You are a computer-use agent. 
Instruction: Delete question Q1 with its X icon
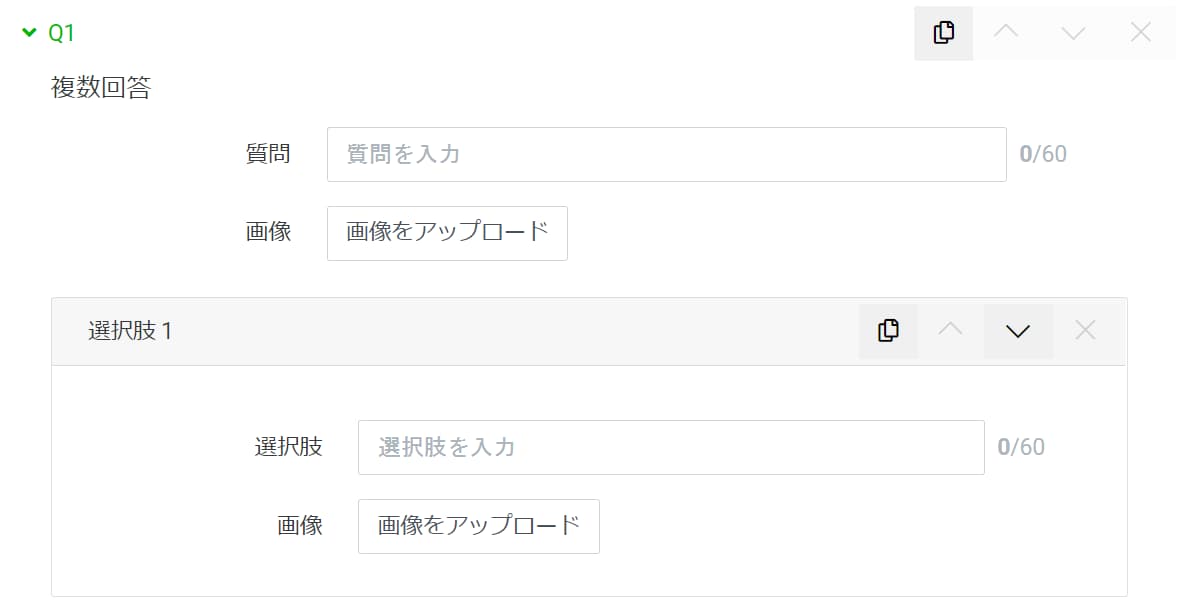[1141, 32]
